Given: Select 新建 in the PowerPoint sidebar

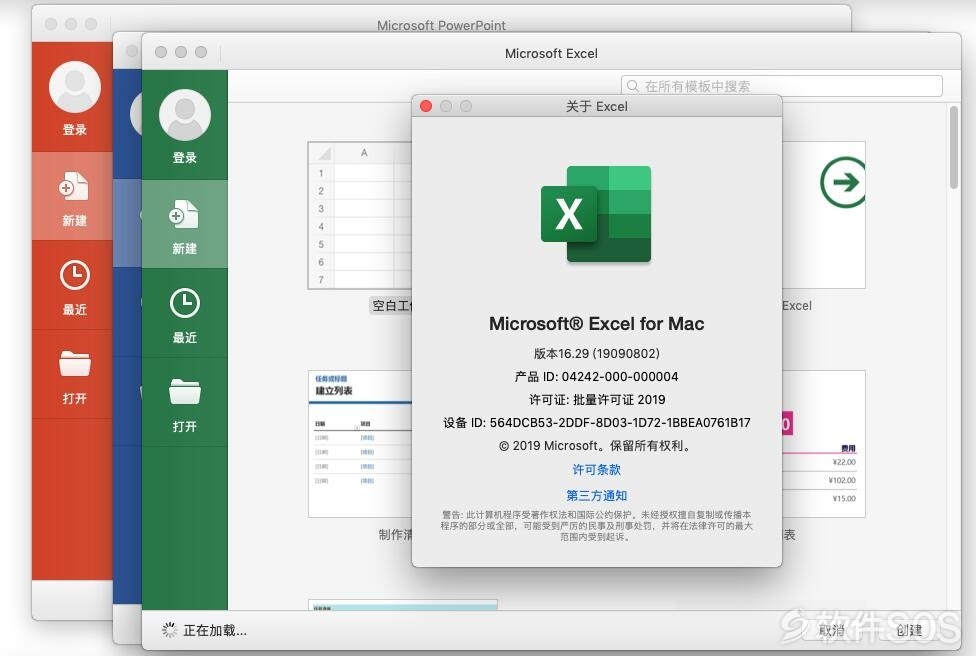Looking at the screenshot, I should tap(73, 197).
